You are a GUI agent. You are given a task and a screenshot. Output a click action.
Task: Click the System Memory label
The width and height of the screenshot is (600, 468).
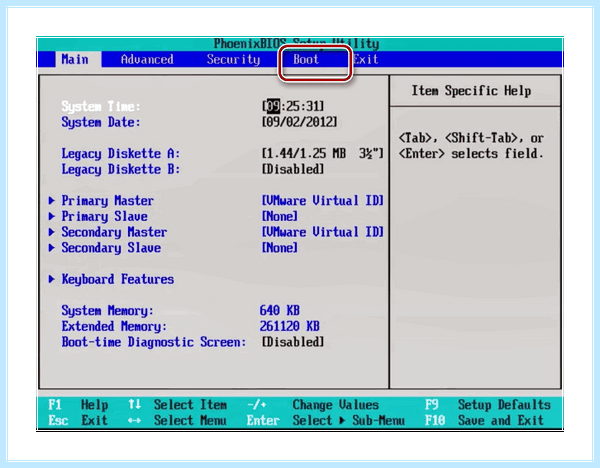pyautogui.click(x=108, y=310)
